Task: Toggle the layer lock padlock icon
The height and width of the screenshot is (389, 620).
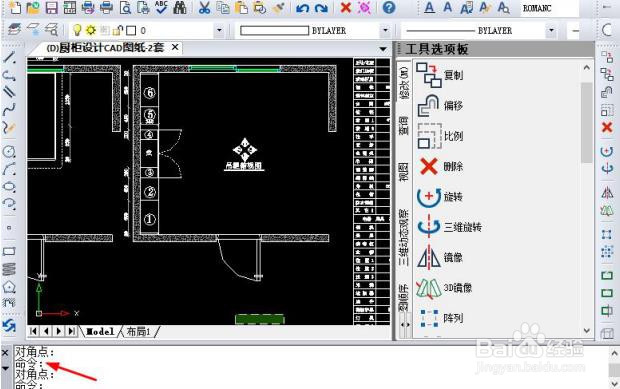Action: tap(118, 30)
